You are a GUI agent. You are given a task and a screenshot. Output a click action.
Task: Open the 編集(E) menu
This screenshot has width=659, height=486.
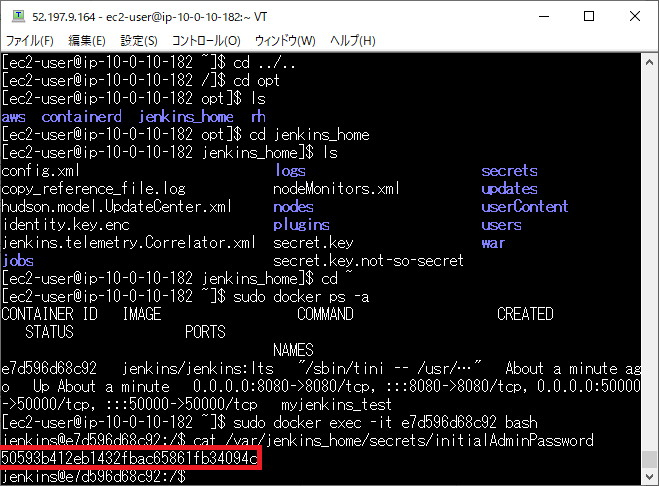click(87, 40)
